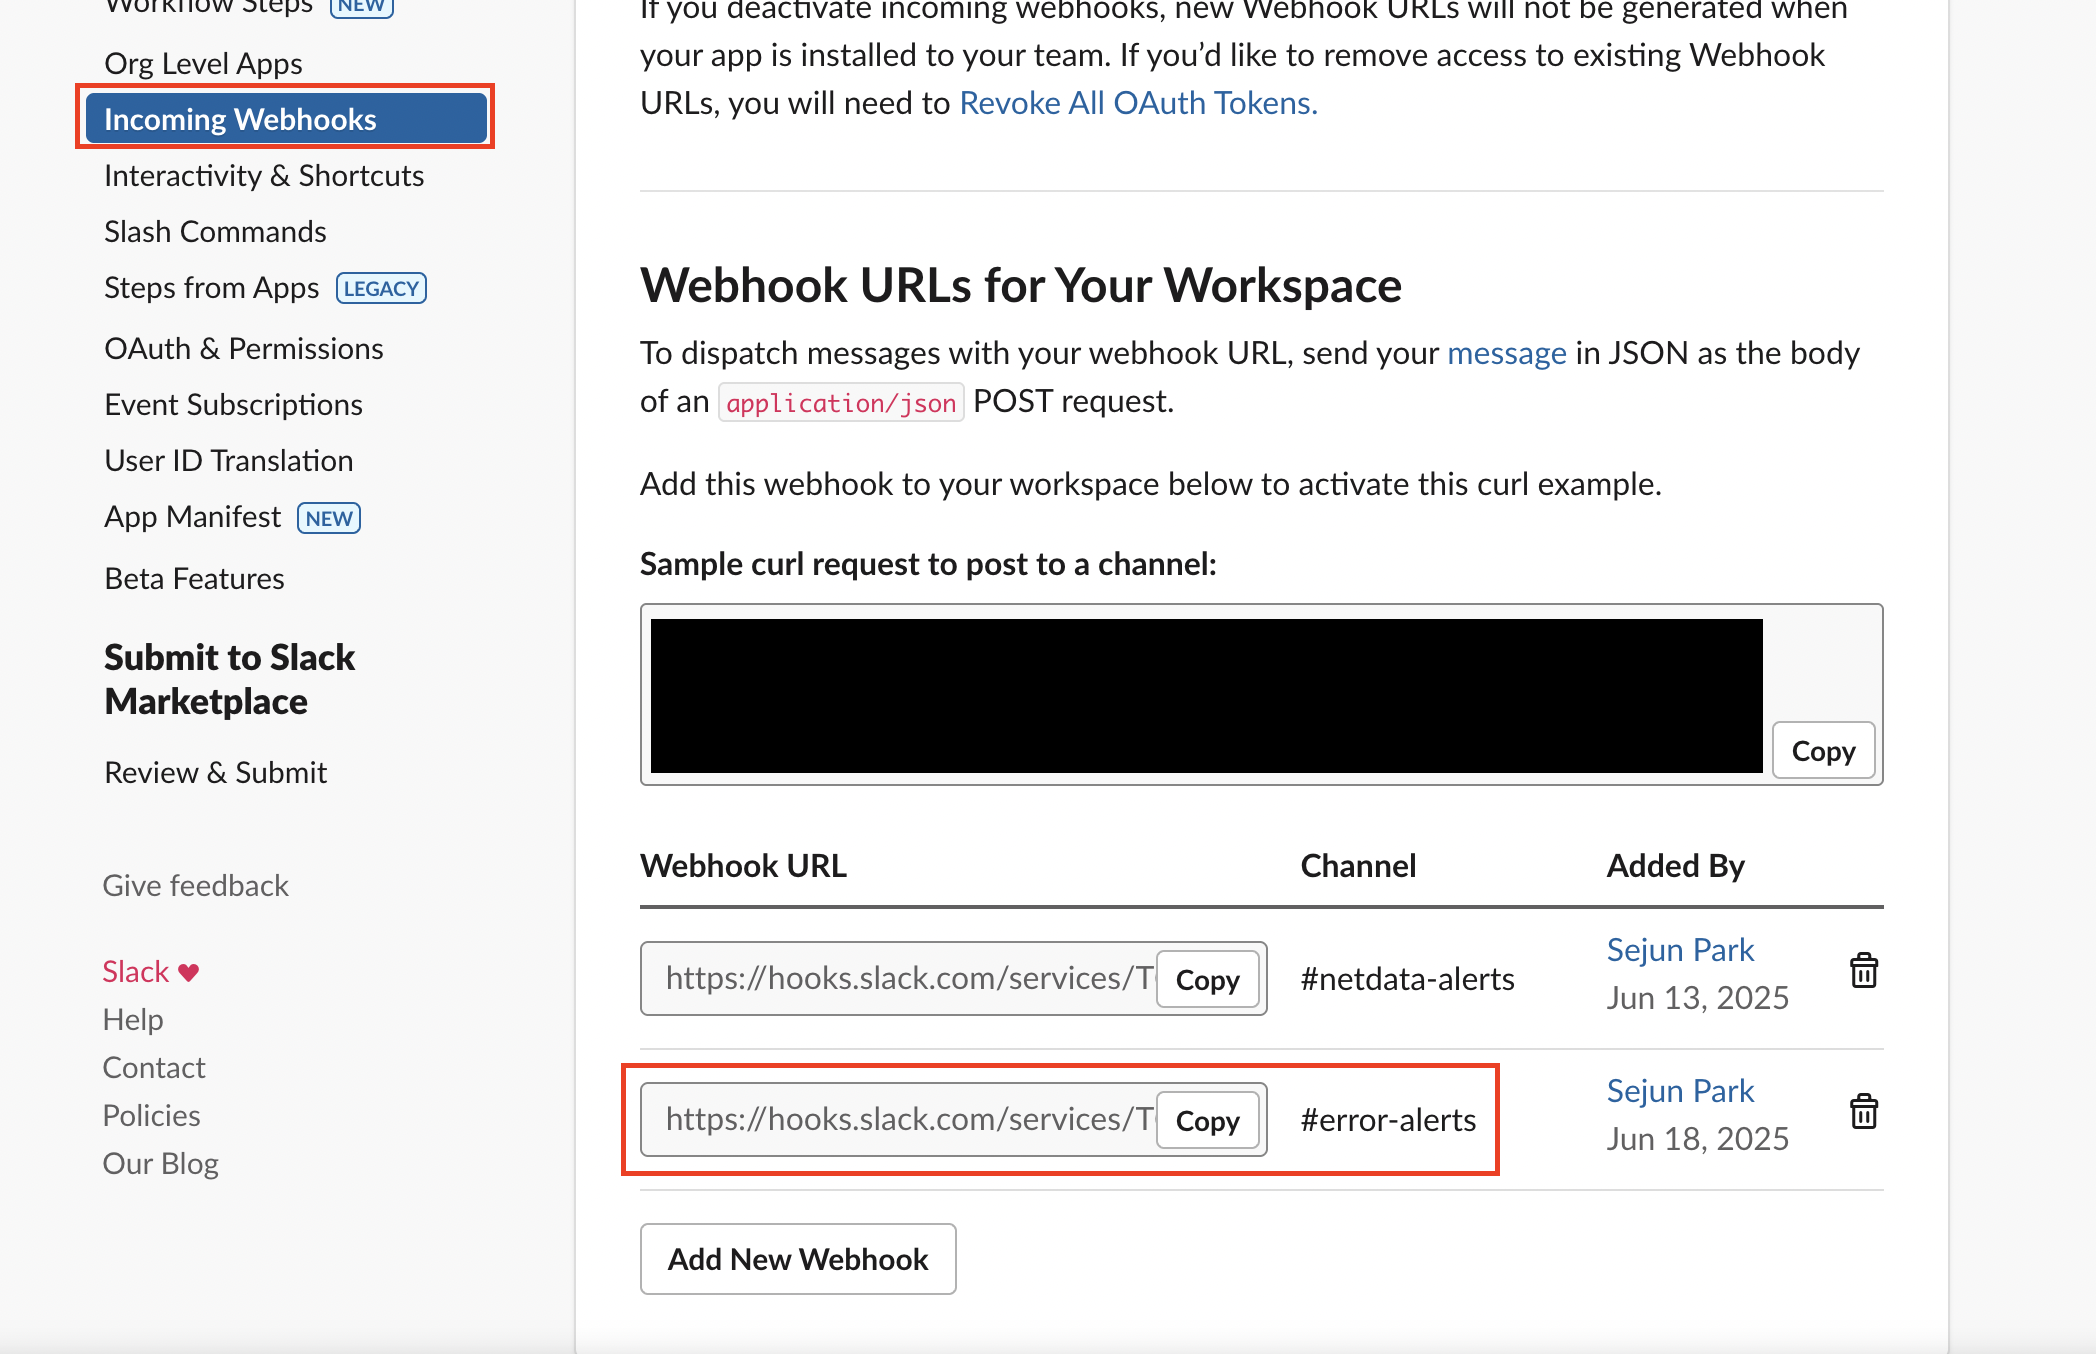
Task: Follow the message documentation link
Action: (x=1507, y=353)
